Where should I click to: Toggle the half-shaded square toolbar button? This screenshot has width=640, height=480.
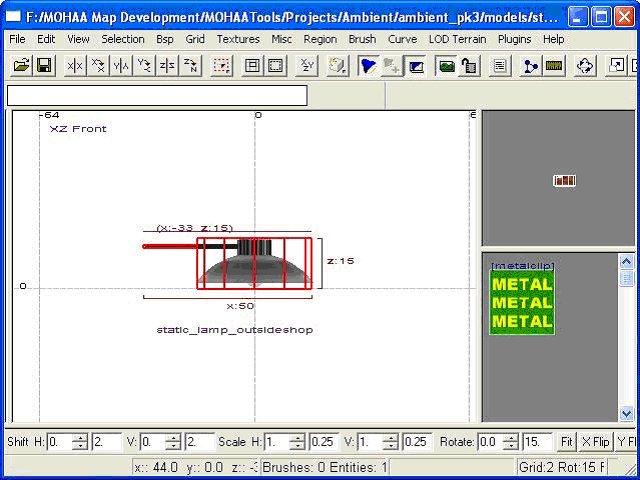click(x=416, y=66)
